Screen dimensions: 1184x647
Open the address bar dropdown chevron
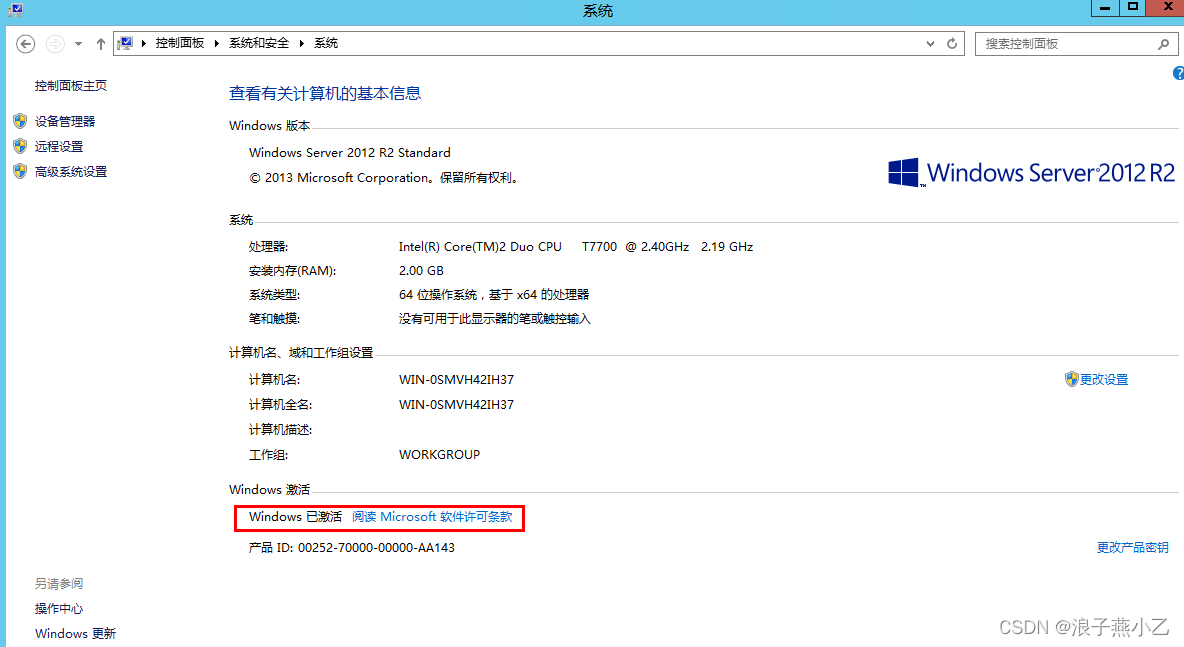pyautogui.click(x=930, y=43)
